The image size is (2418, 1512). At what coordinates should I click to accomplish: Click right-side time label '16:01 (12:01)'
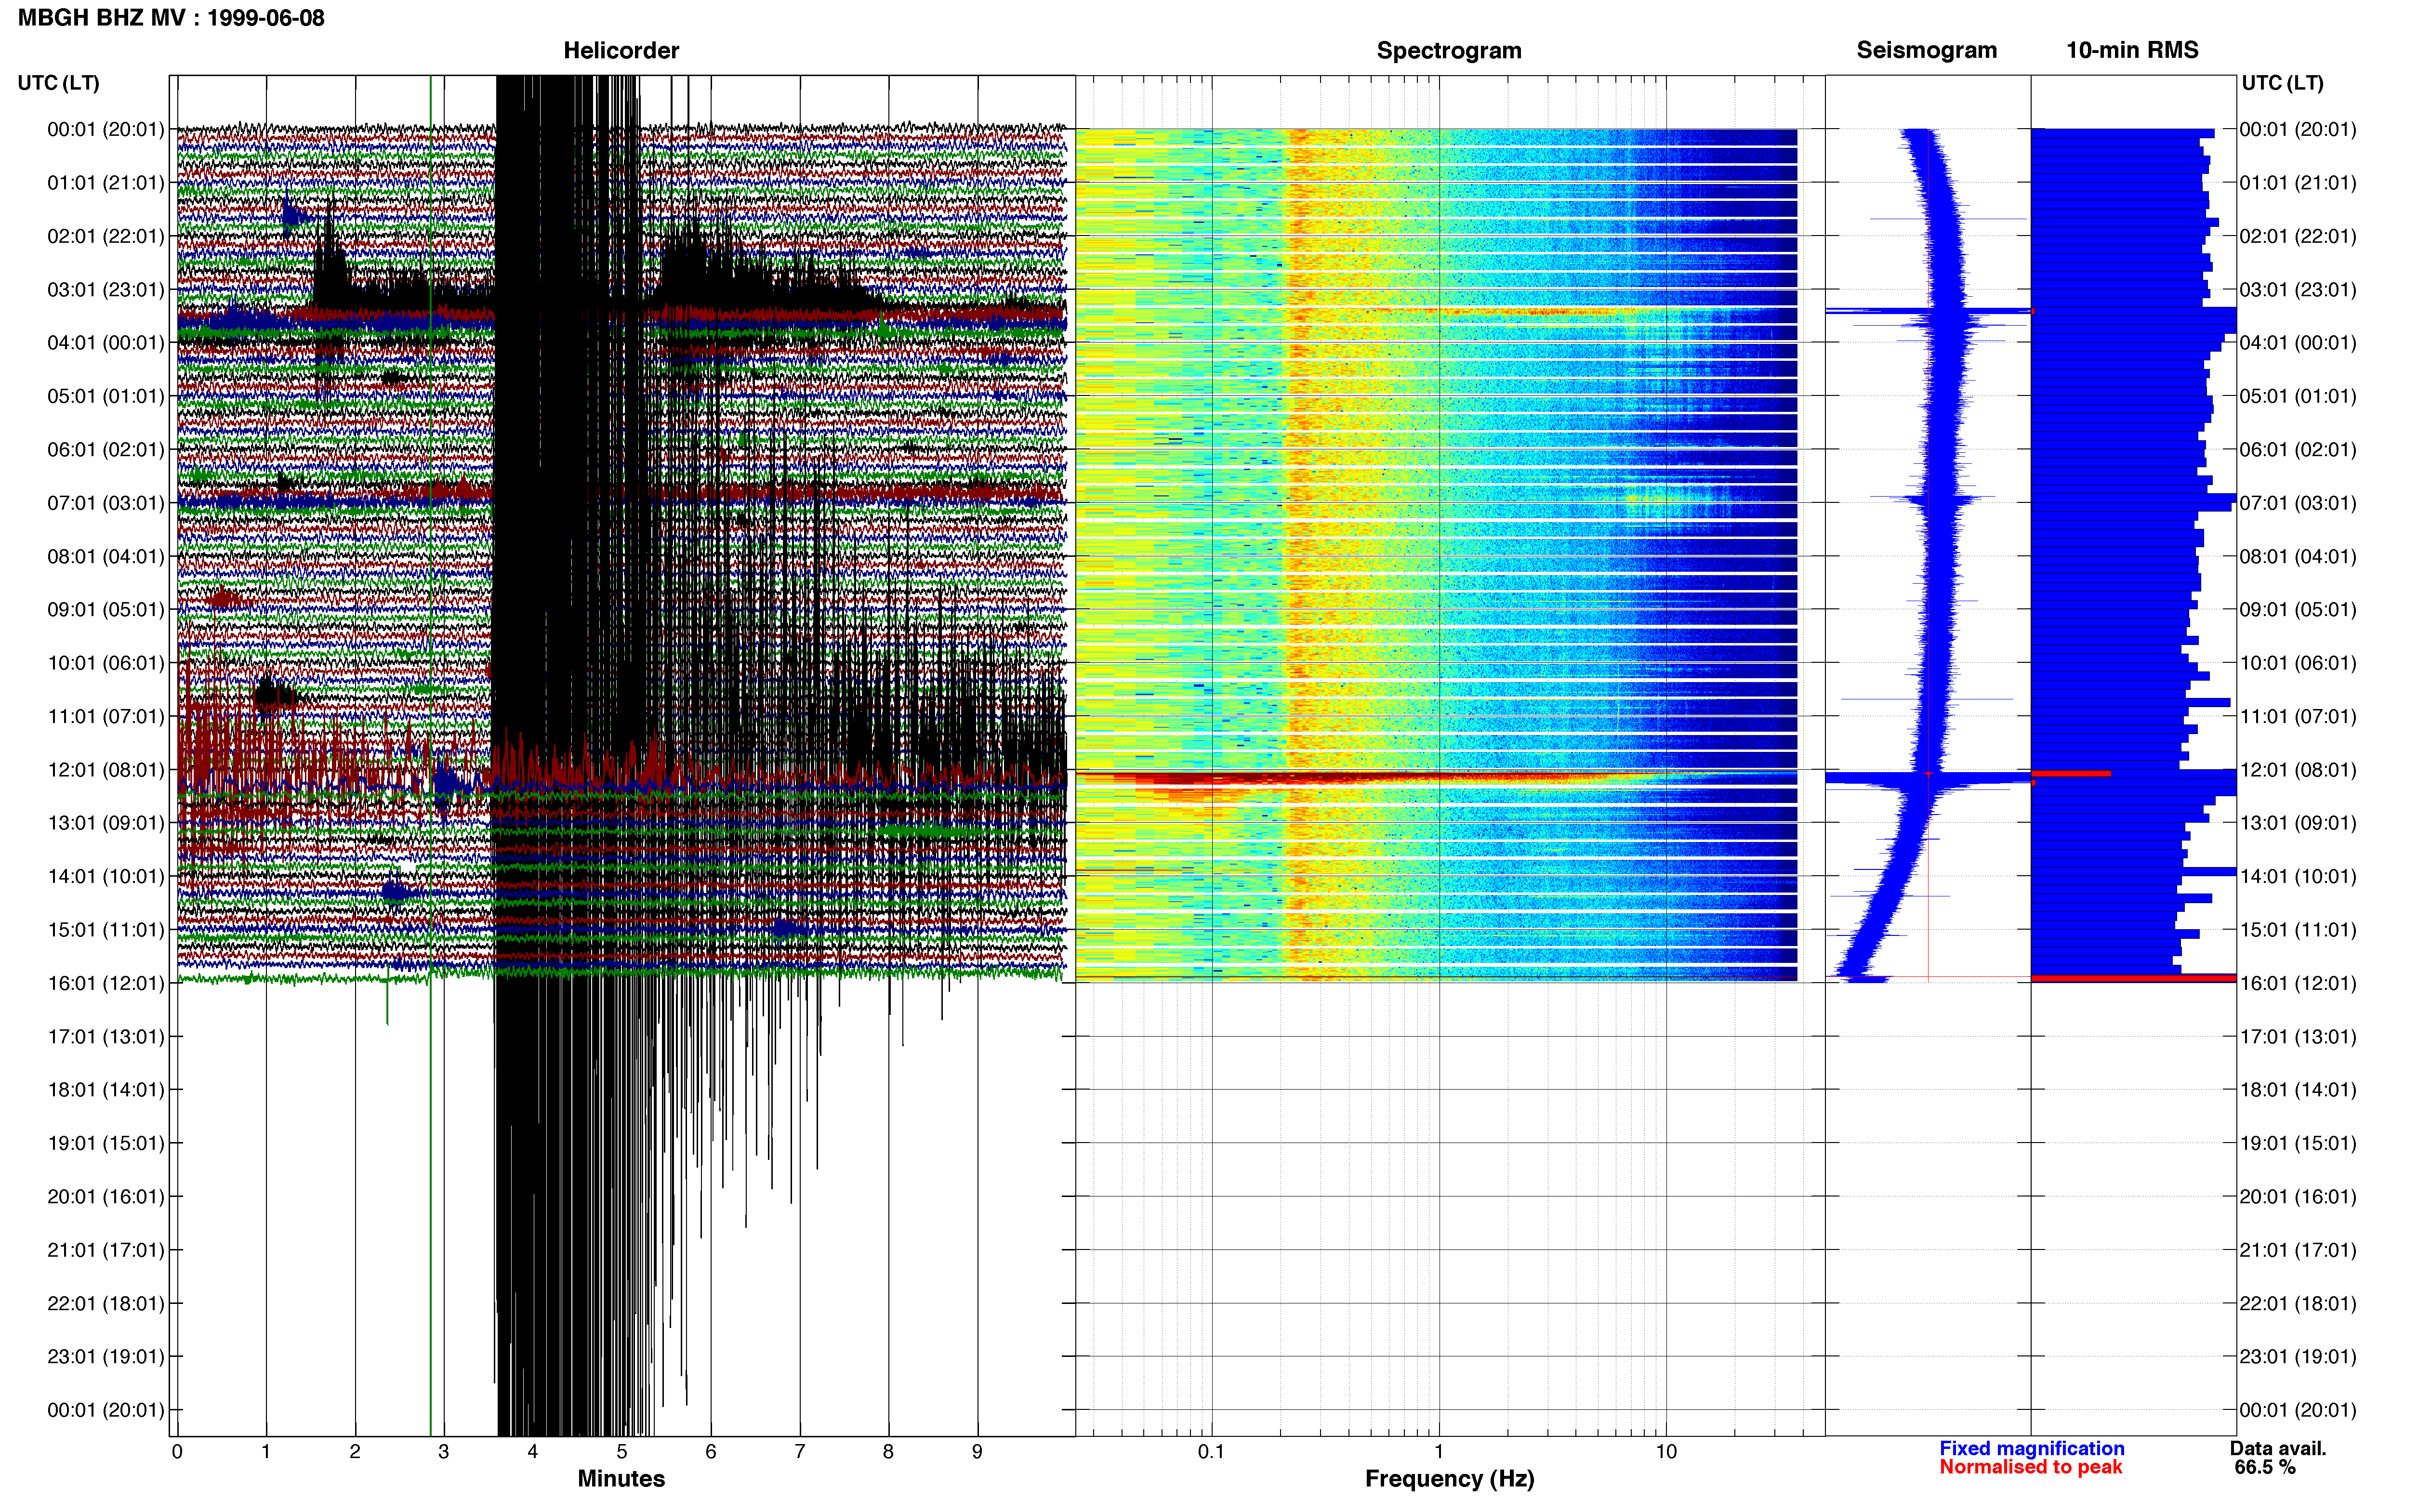(2297, 983)
